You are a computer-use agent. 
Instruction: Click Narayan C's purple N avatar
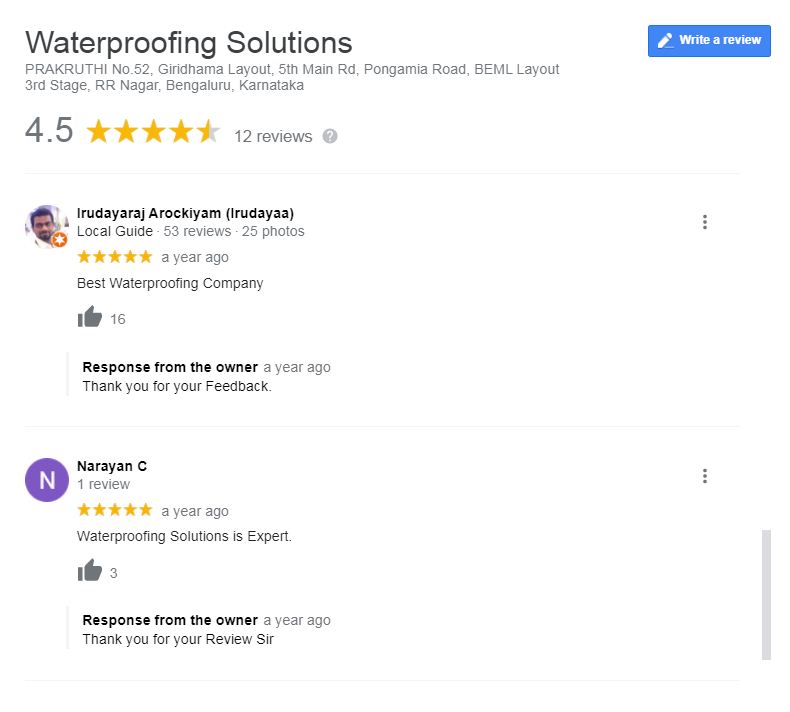pyautogui.click(x=47, y=480)
